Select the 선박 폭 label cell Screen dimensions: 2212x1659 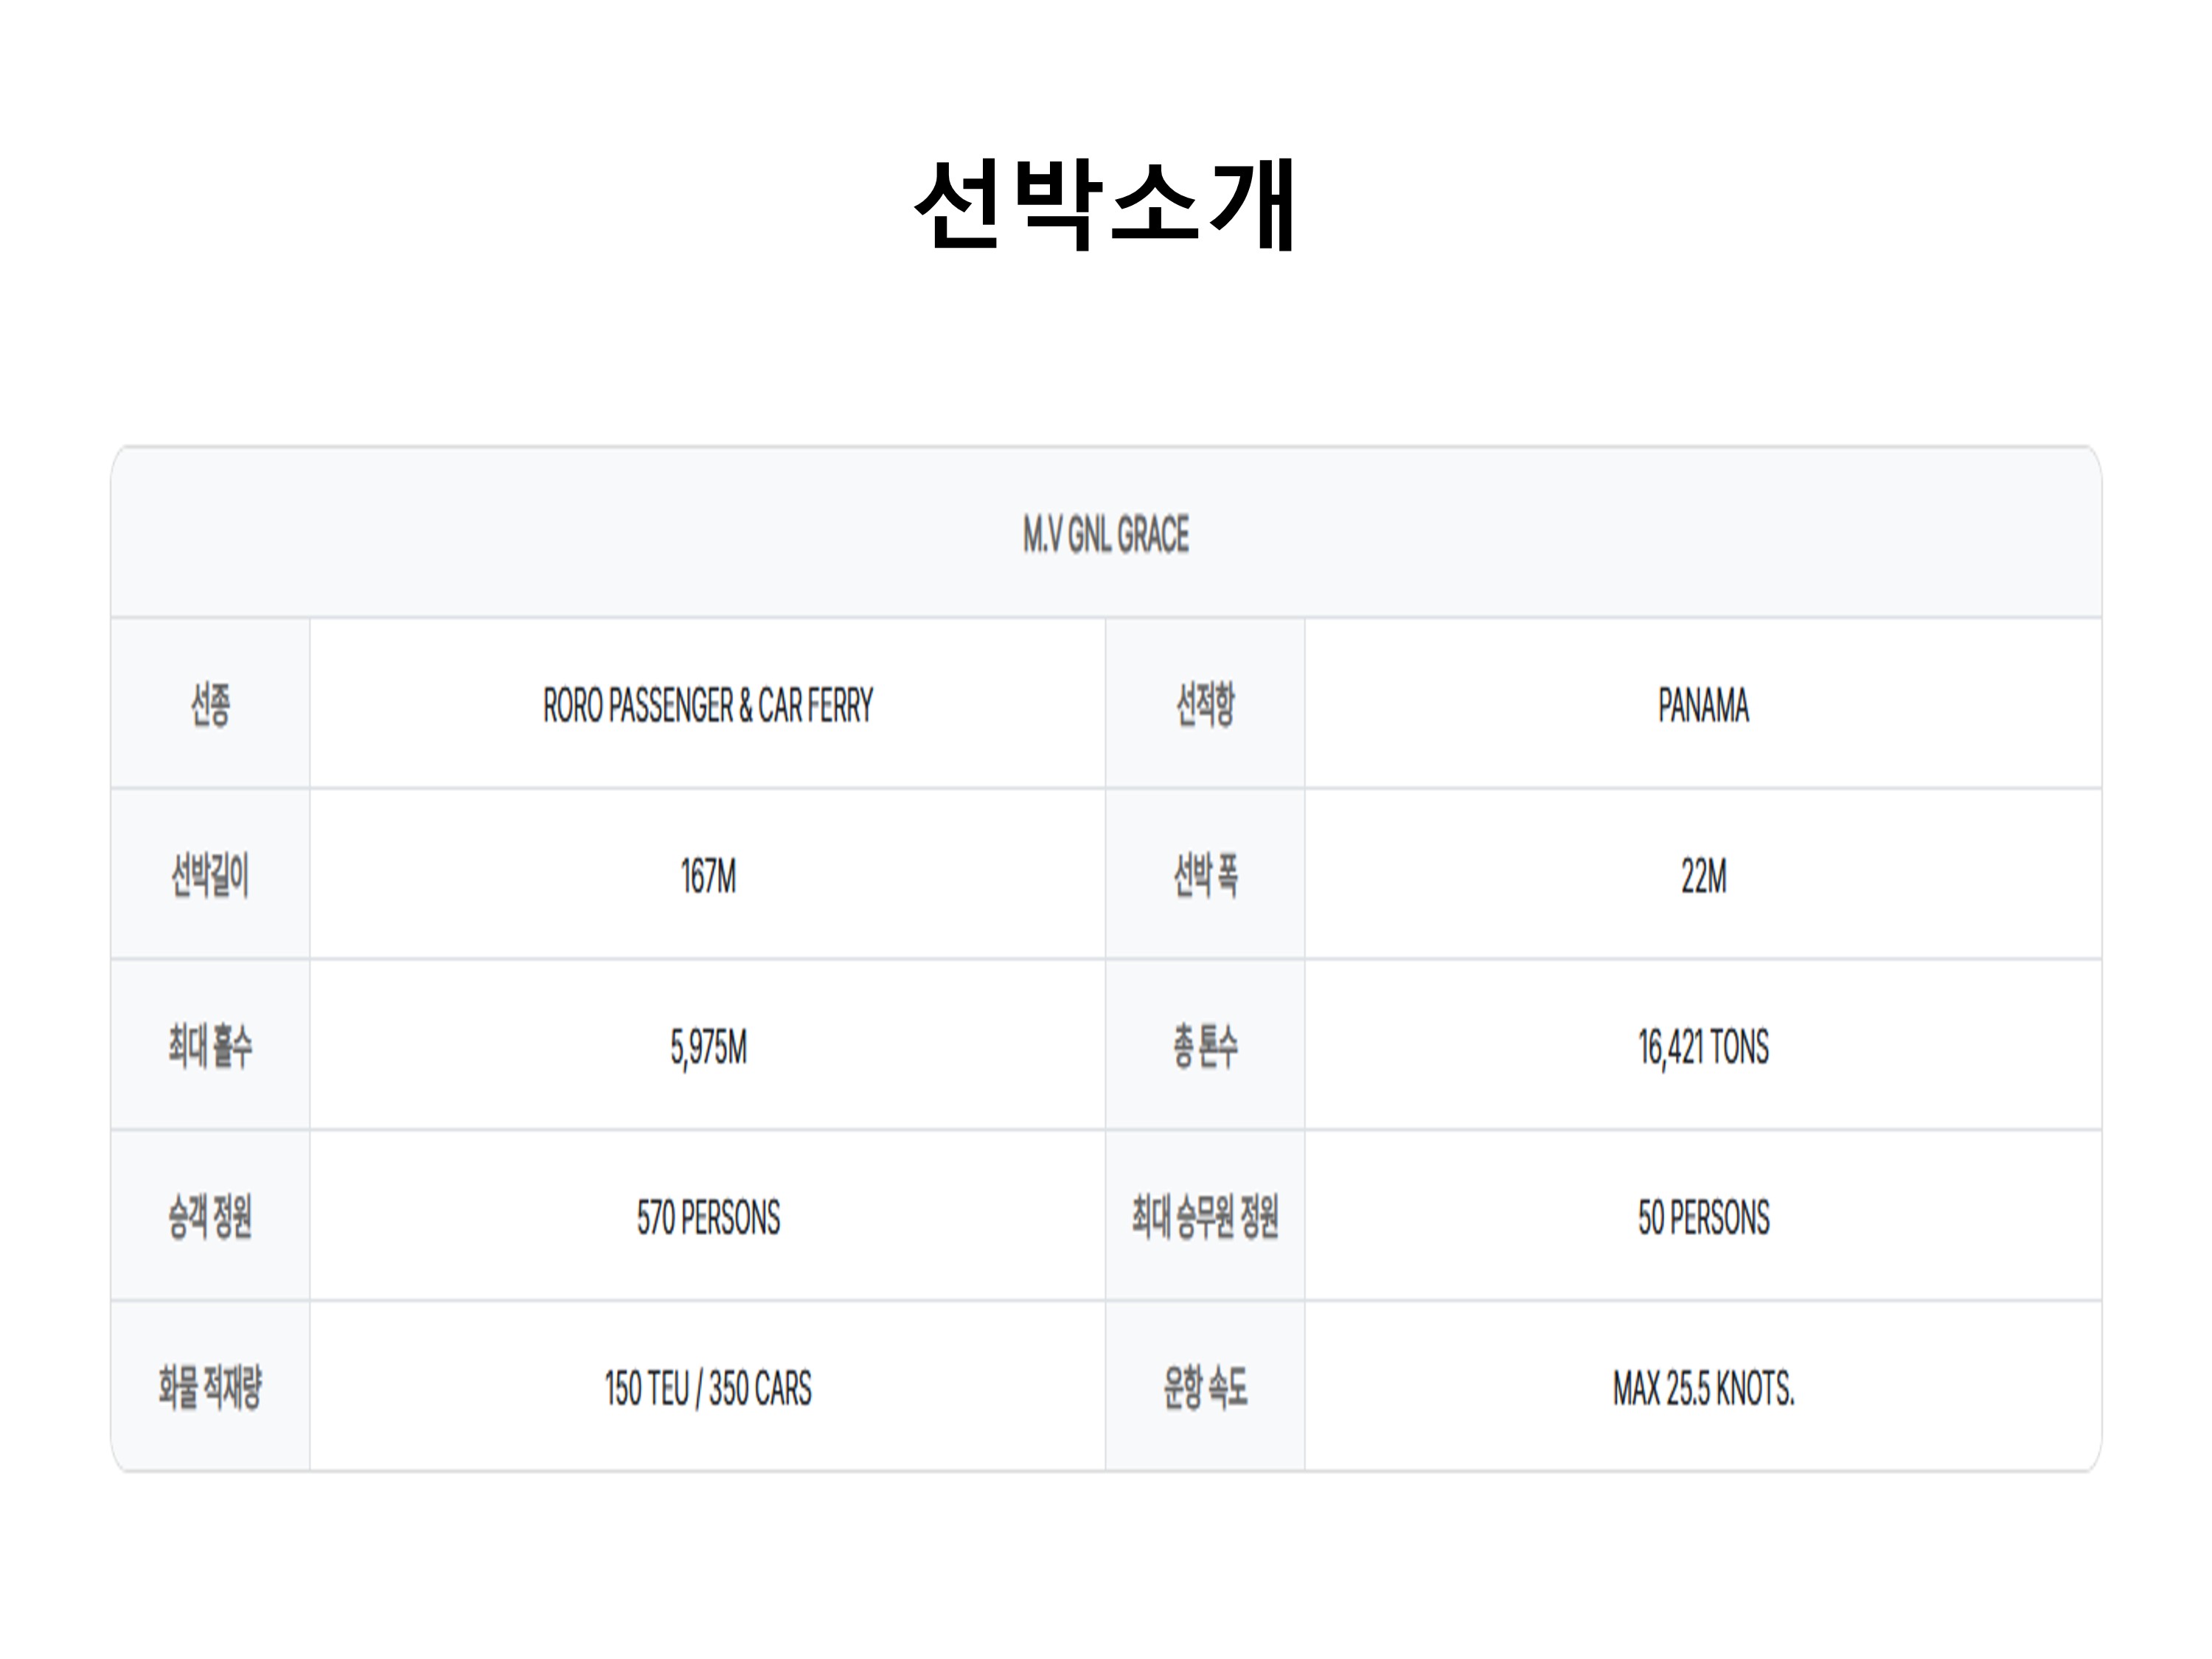point(1205,877)
